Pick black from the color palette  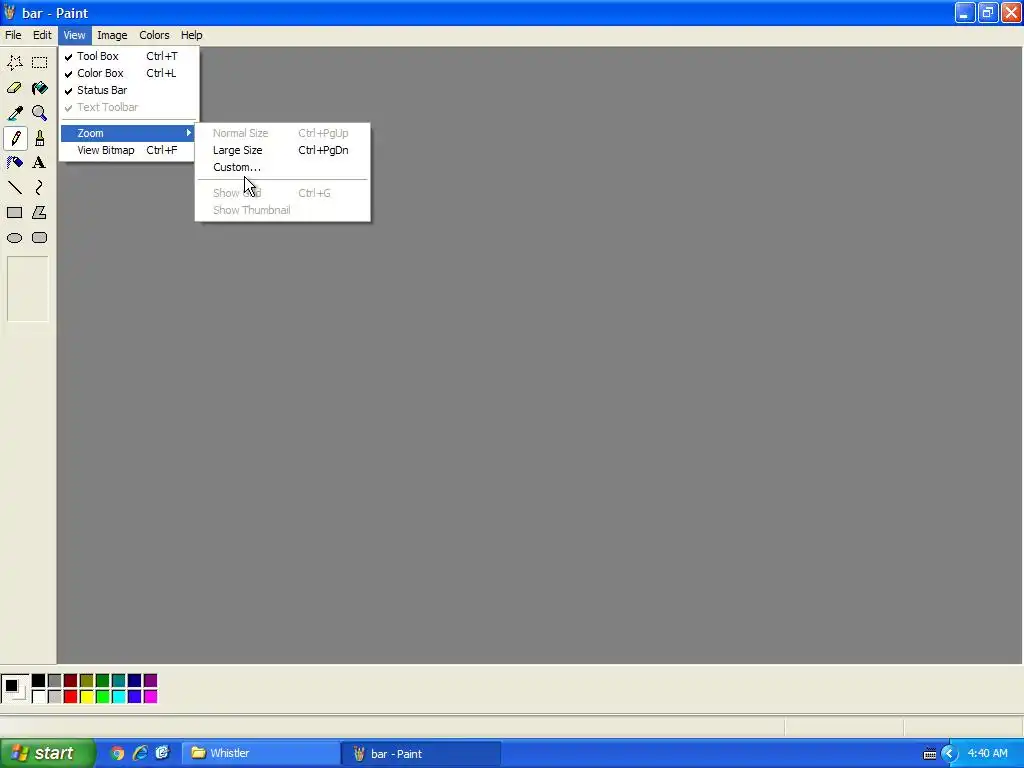click(39, 681)
